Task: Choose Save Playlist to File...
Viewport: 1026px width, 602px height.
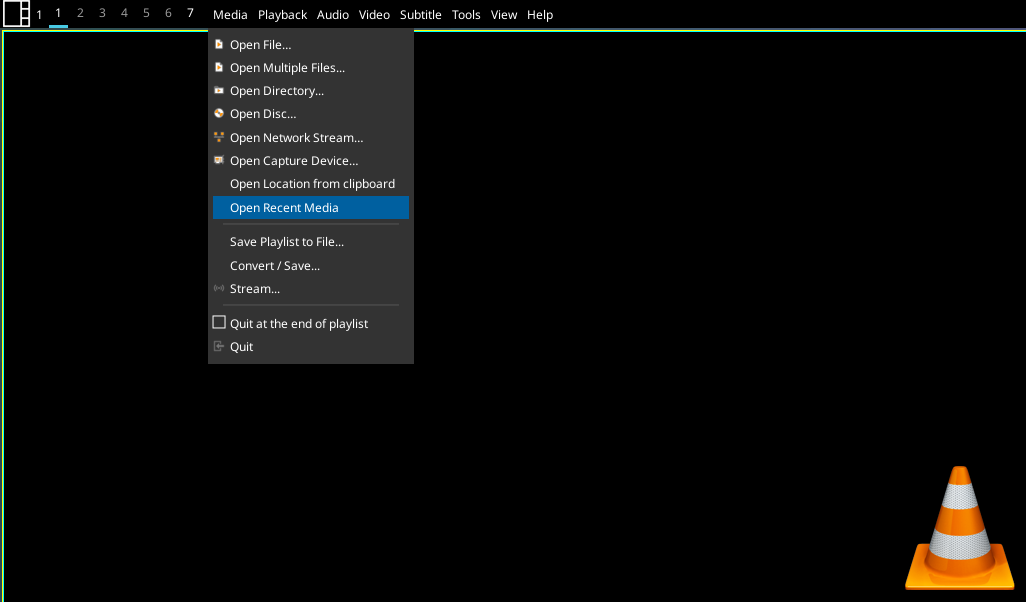Action: (x=311, y=241)
